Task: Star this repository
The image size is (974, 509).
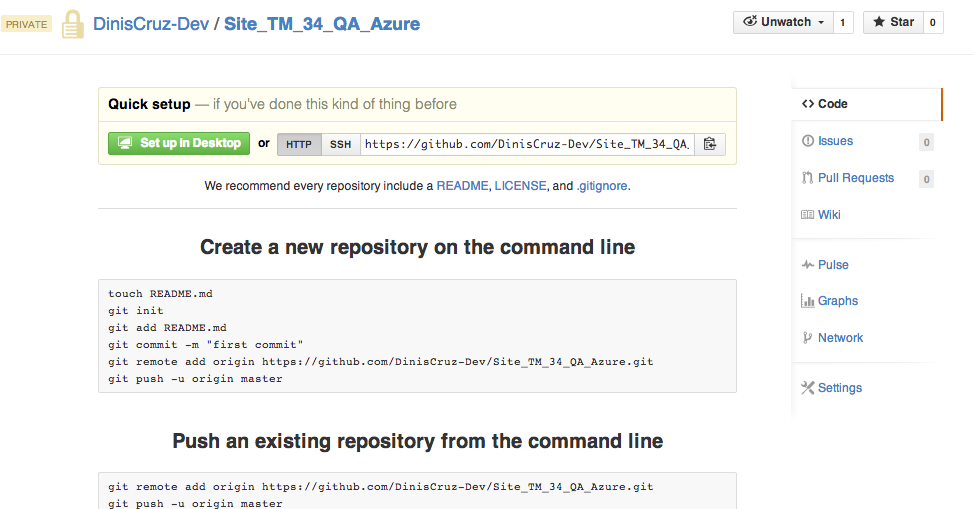Action: click(x=891, y=22)
